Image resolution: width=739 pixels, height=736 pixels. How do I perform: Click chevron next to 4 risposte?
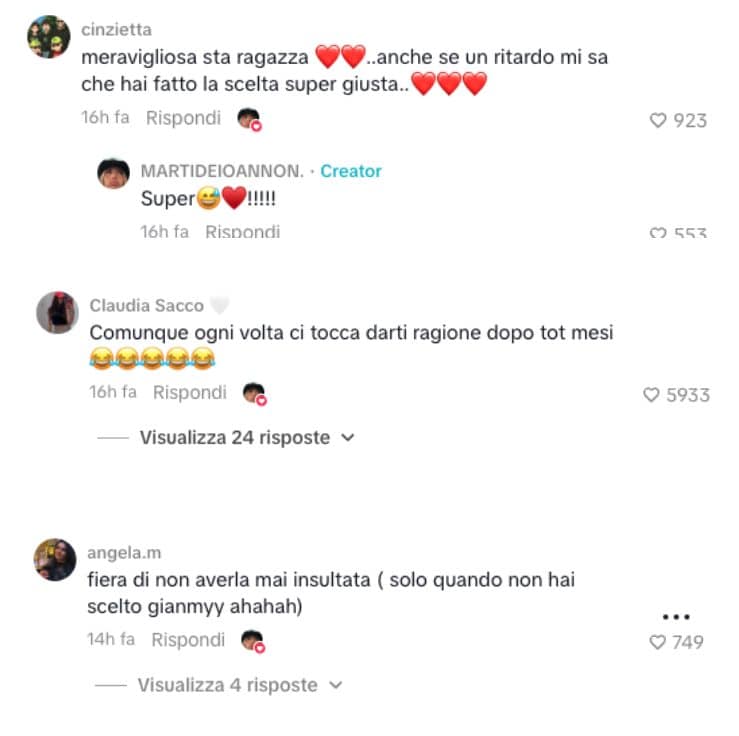click(335, 685)
